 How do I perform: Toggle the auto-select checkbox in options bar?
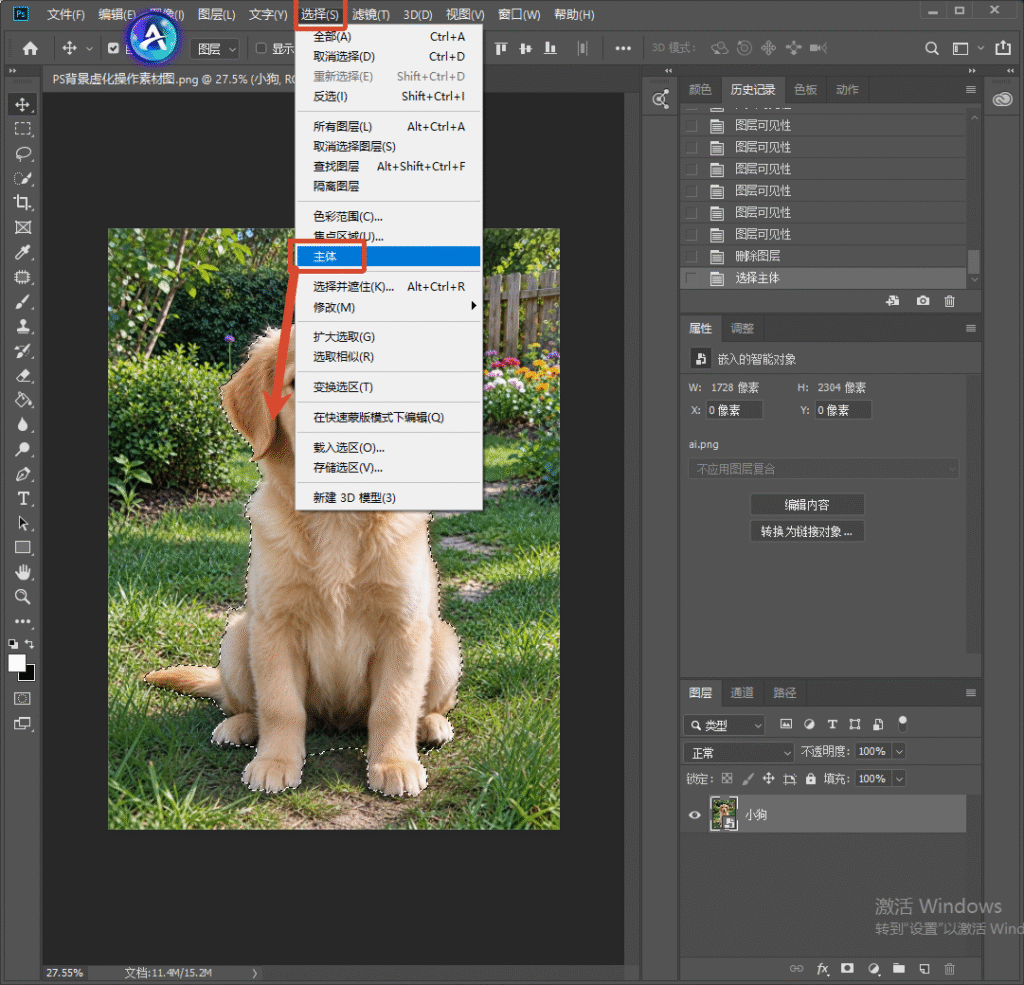click(114, 48)
